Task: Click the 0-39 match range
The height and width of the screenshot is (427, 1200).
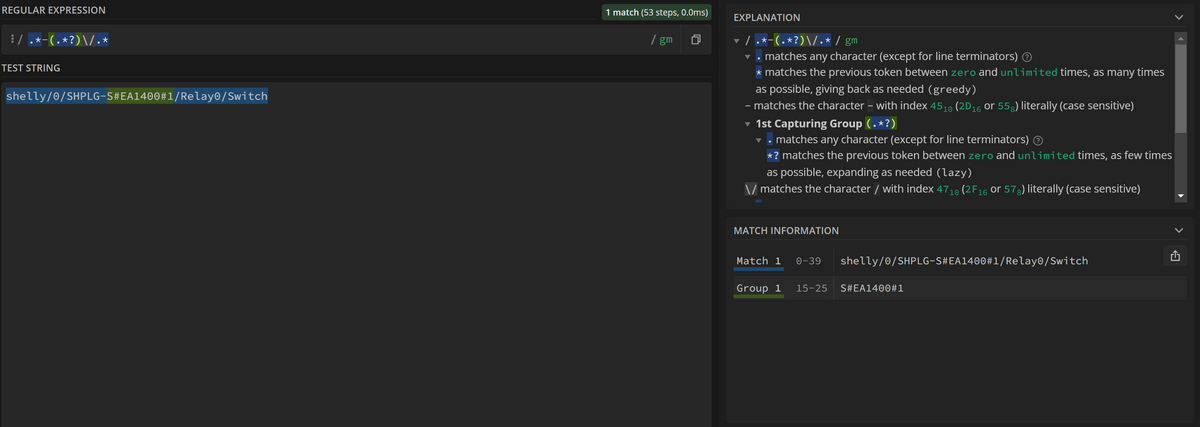Action: tap(808, 261)
